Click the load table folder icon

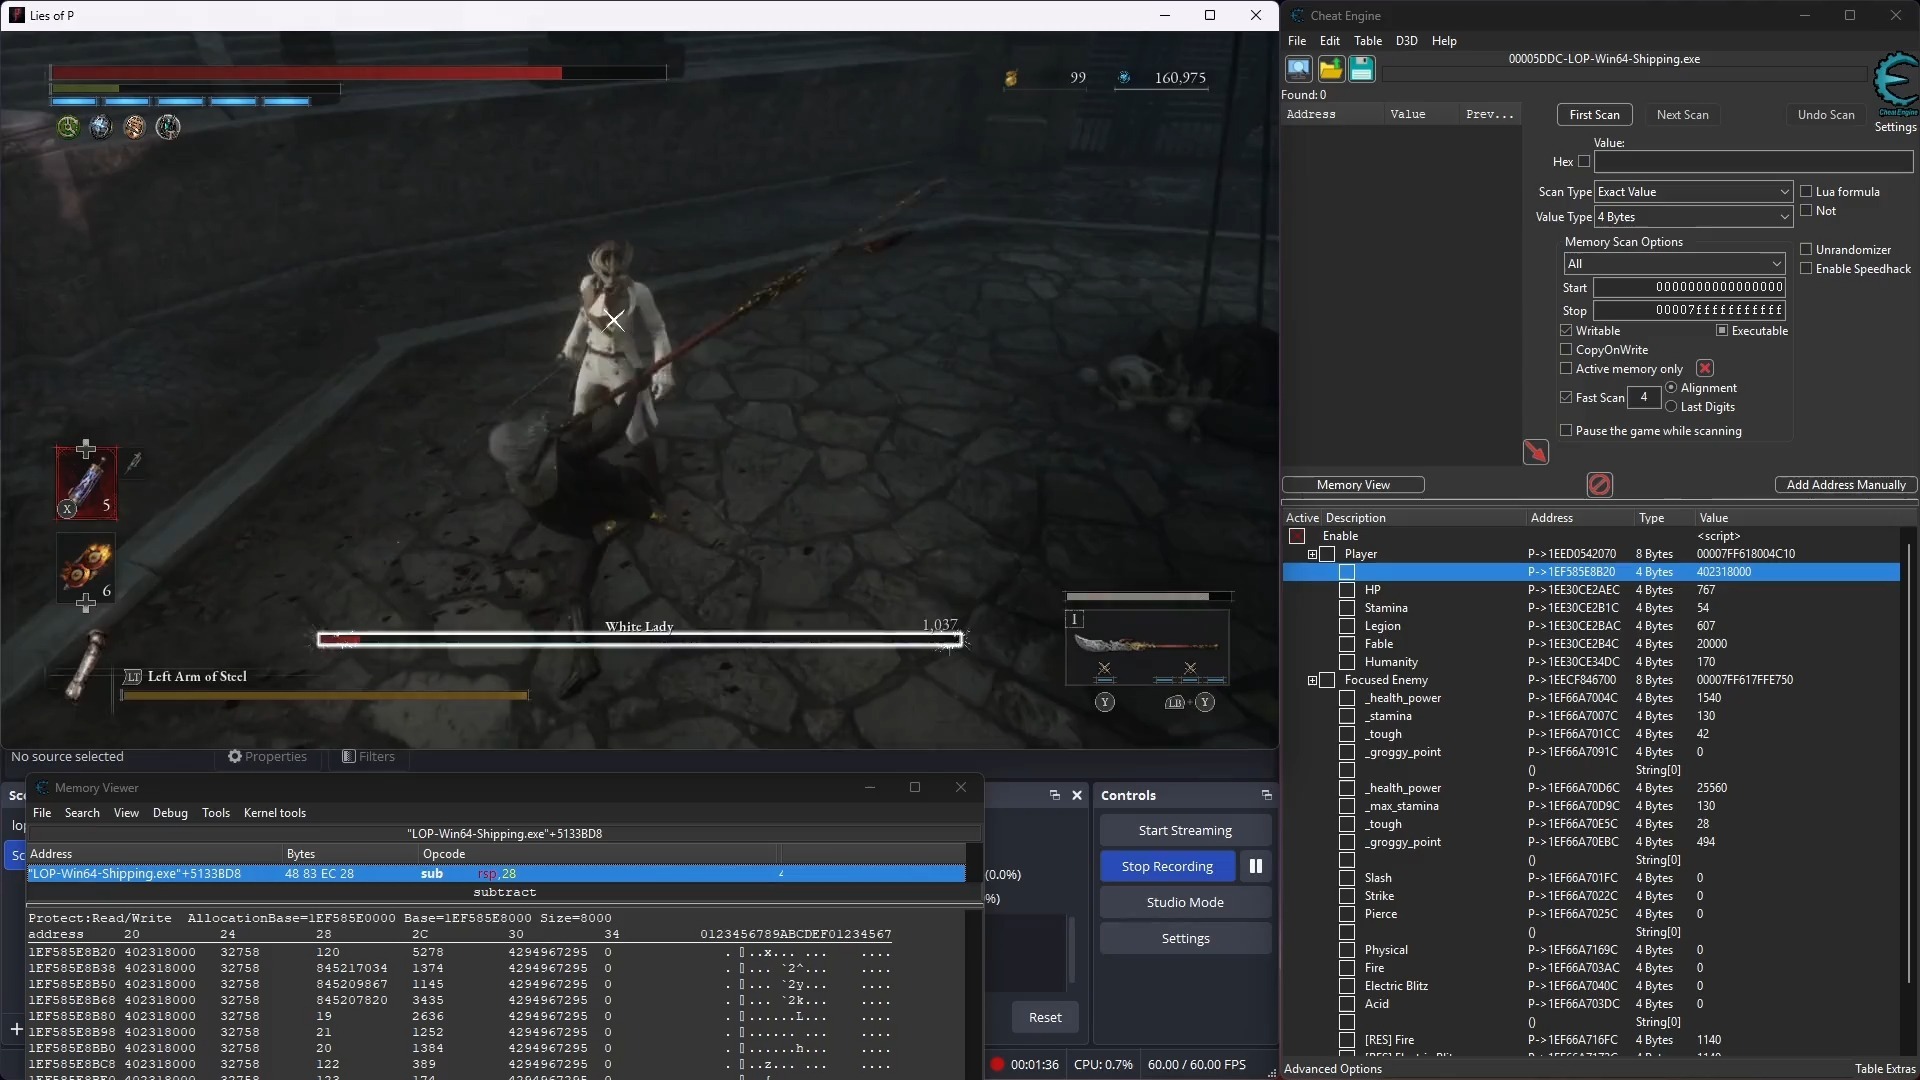coord(1330,68)
